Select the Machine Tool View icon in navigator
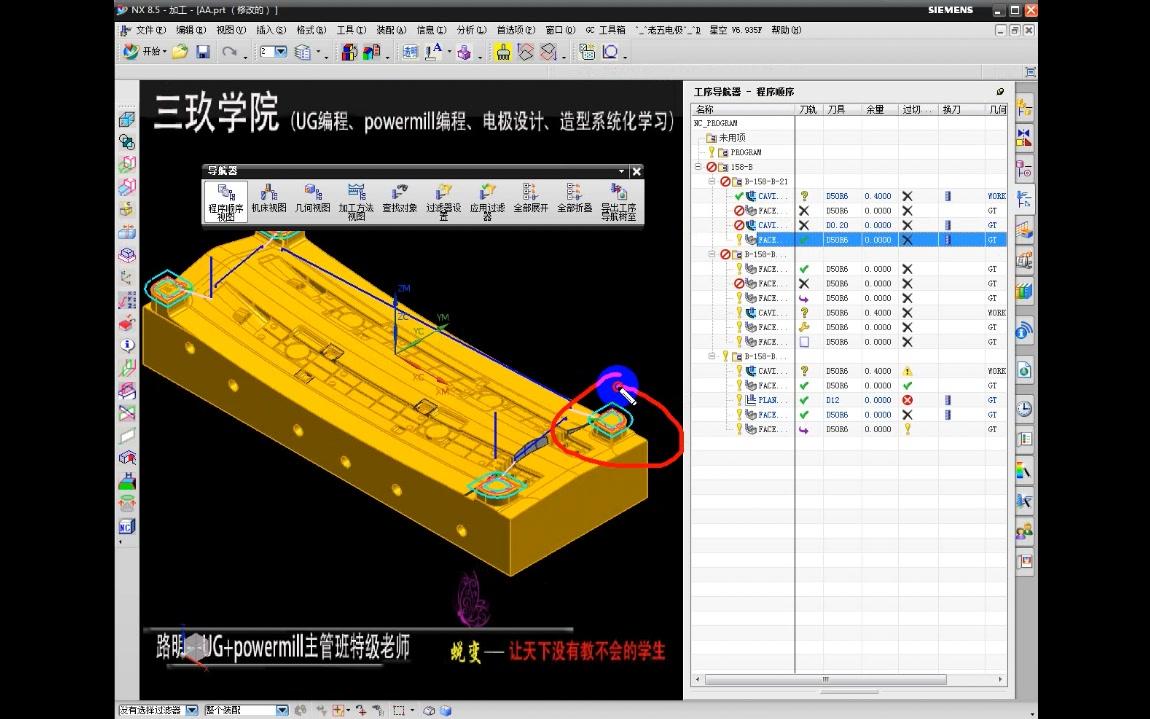This screenshot has width=1150, height=719. pos(267,193)
